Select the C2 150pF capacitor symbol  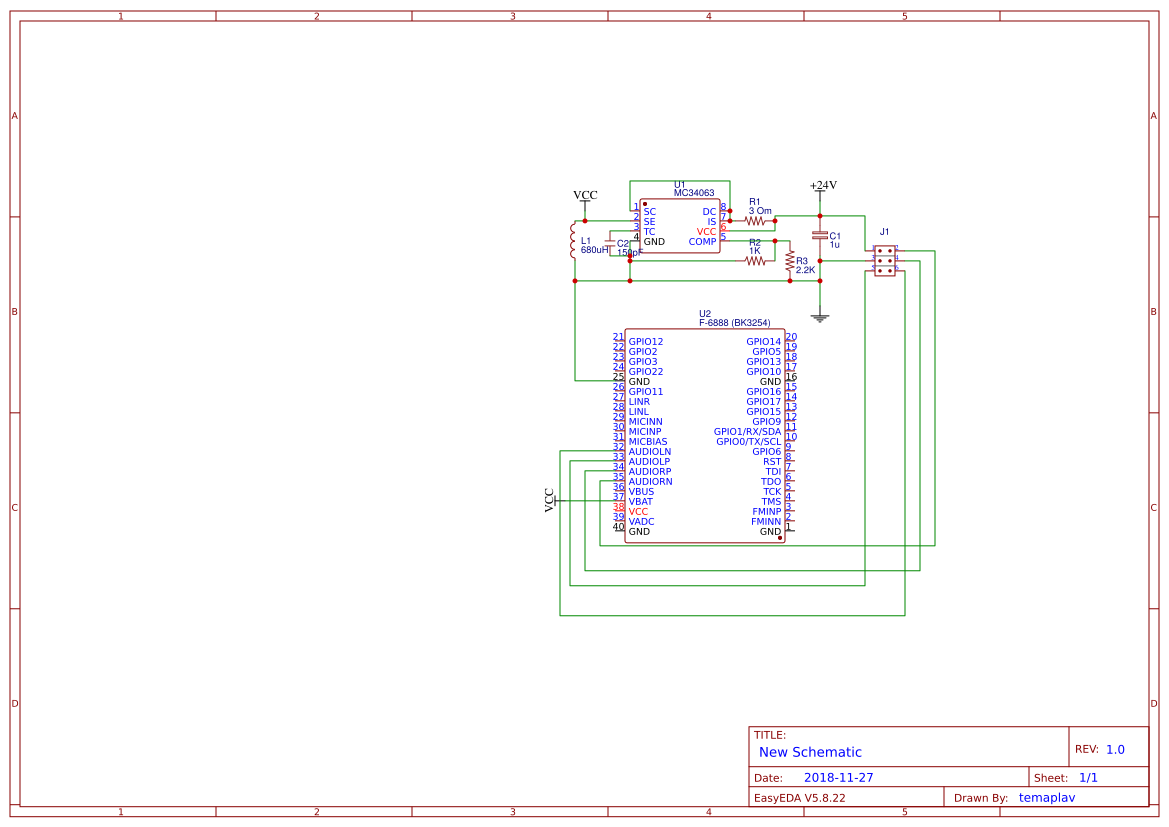click(611, 244)
